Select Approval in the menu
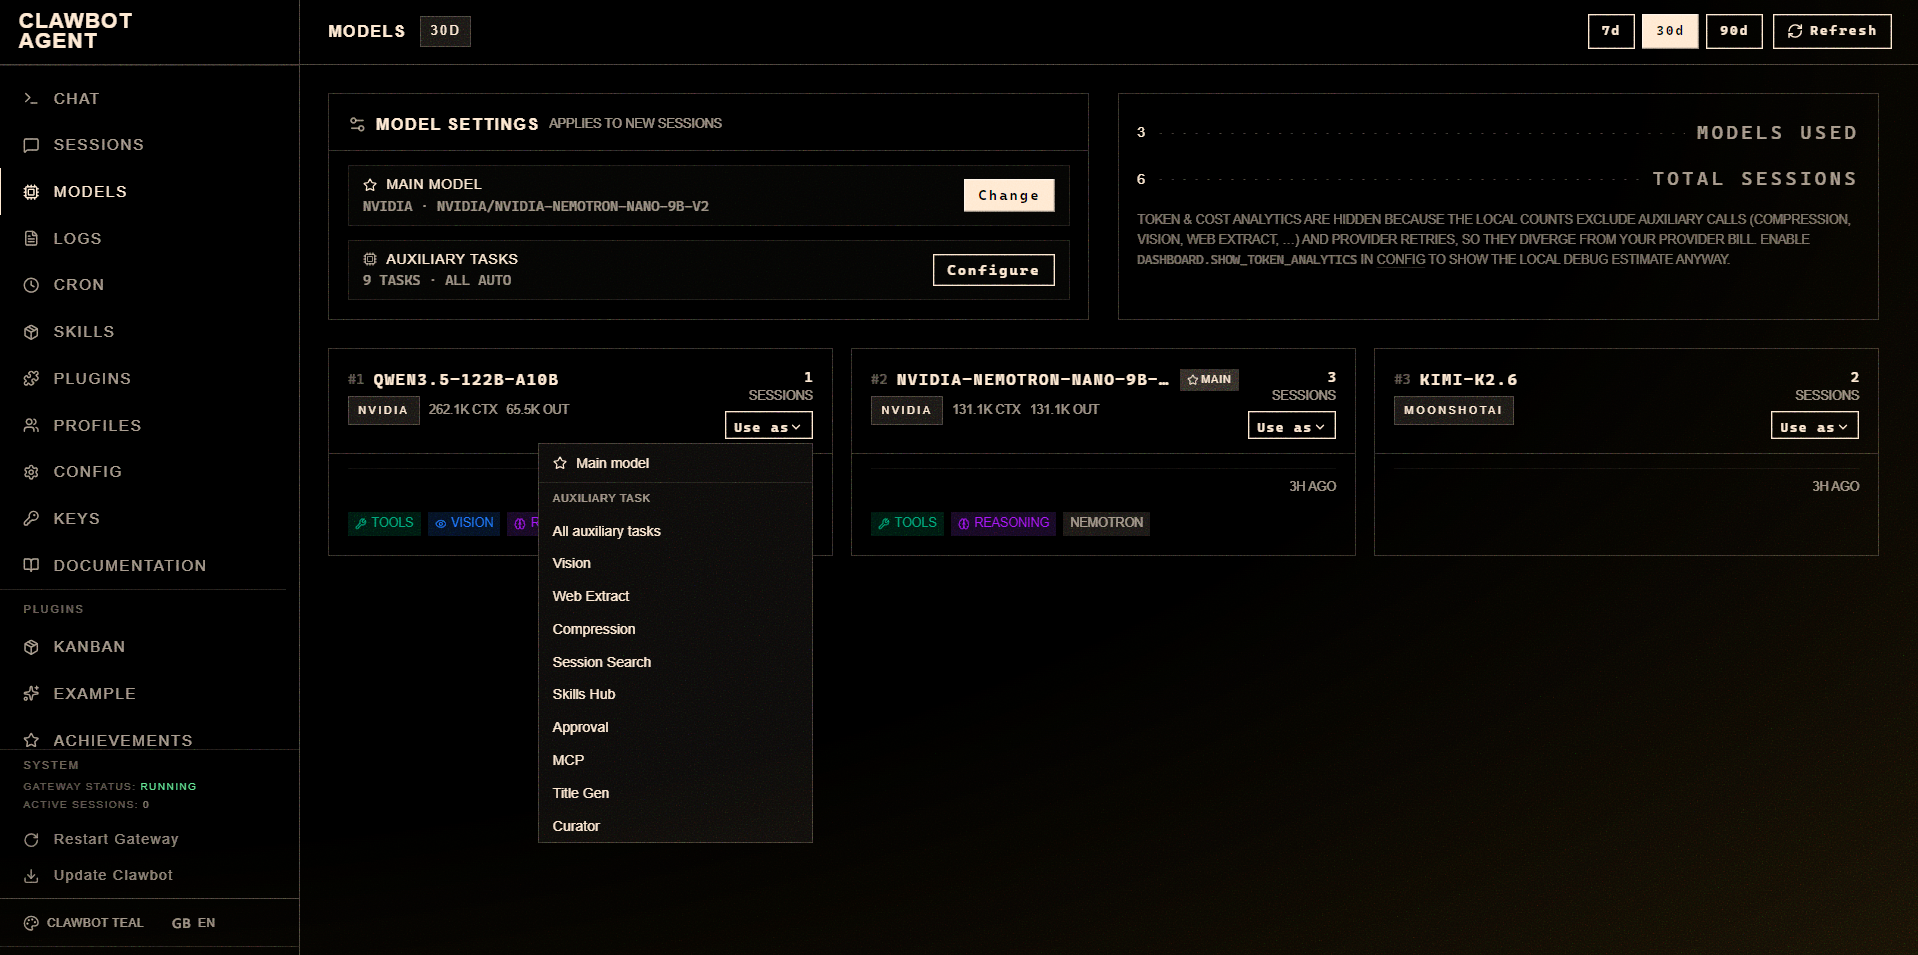The height and width of the screenshot is (955, 1918). 675,727
